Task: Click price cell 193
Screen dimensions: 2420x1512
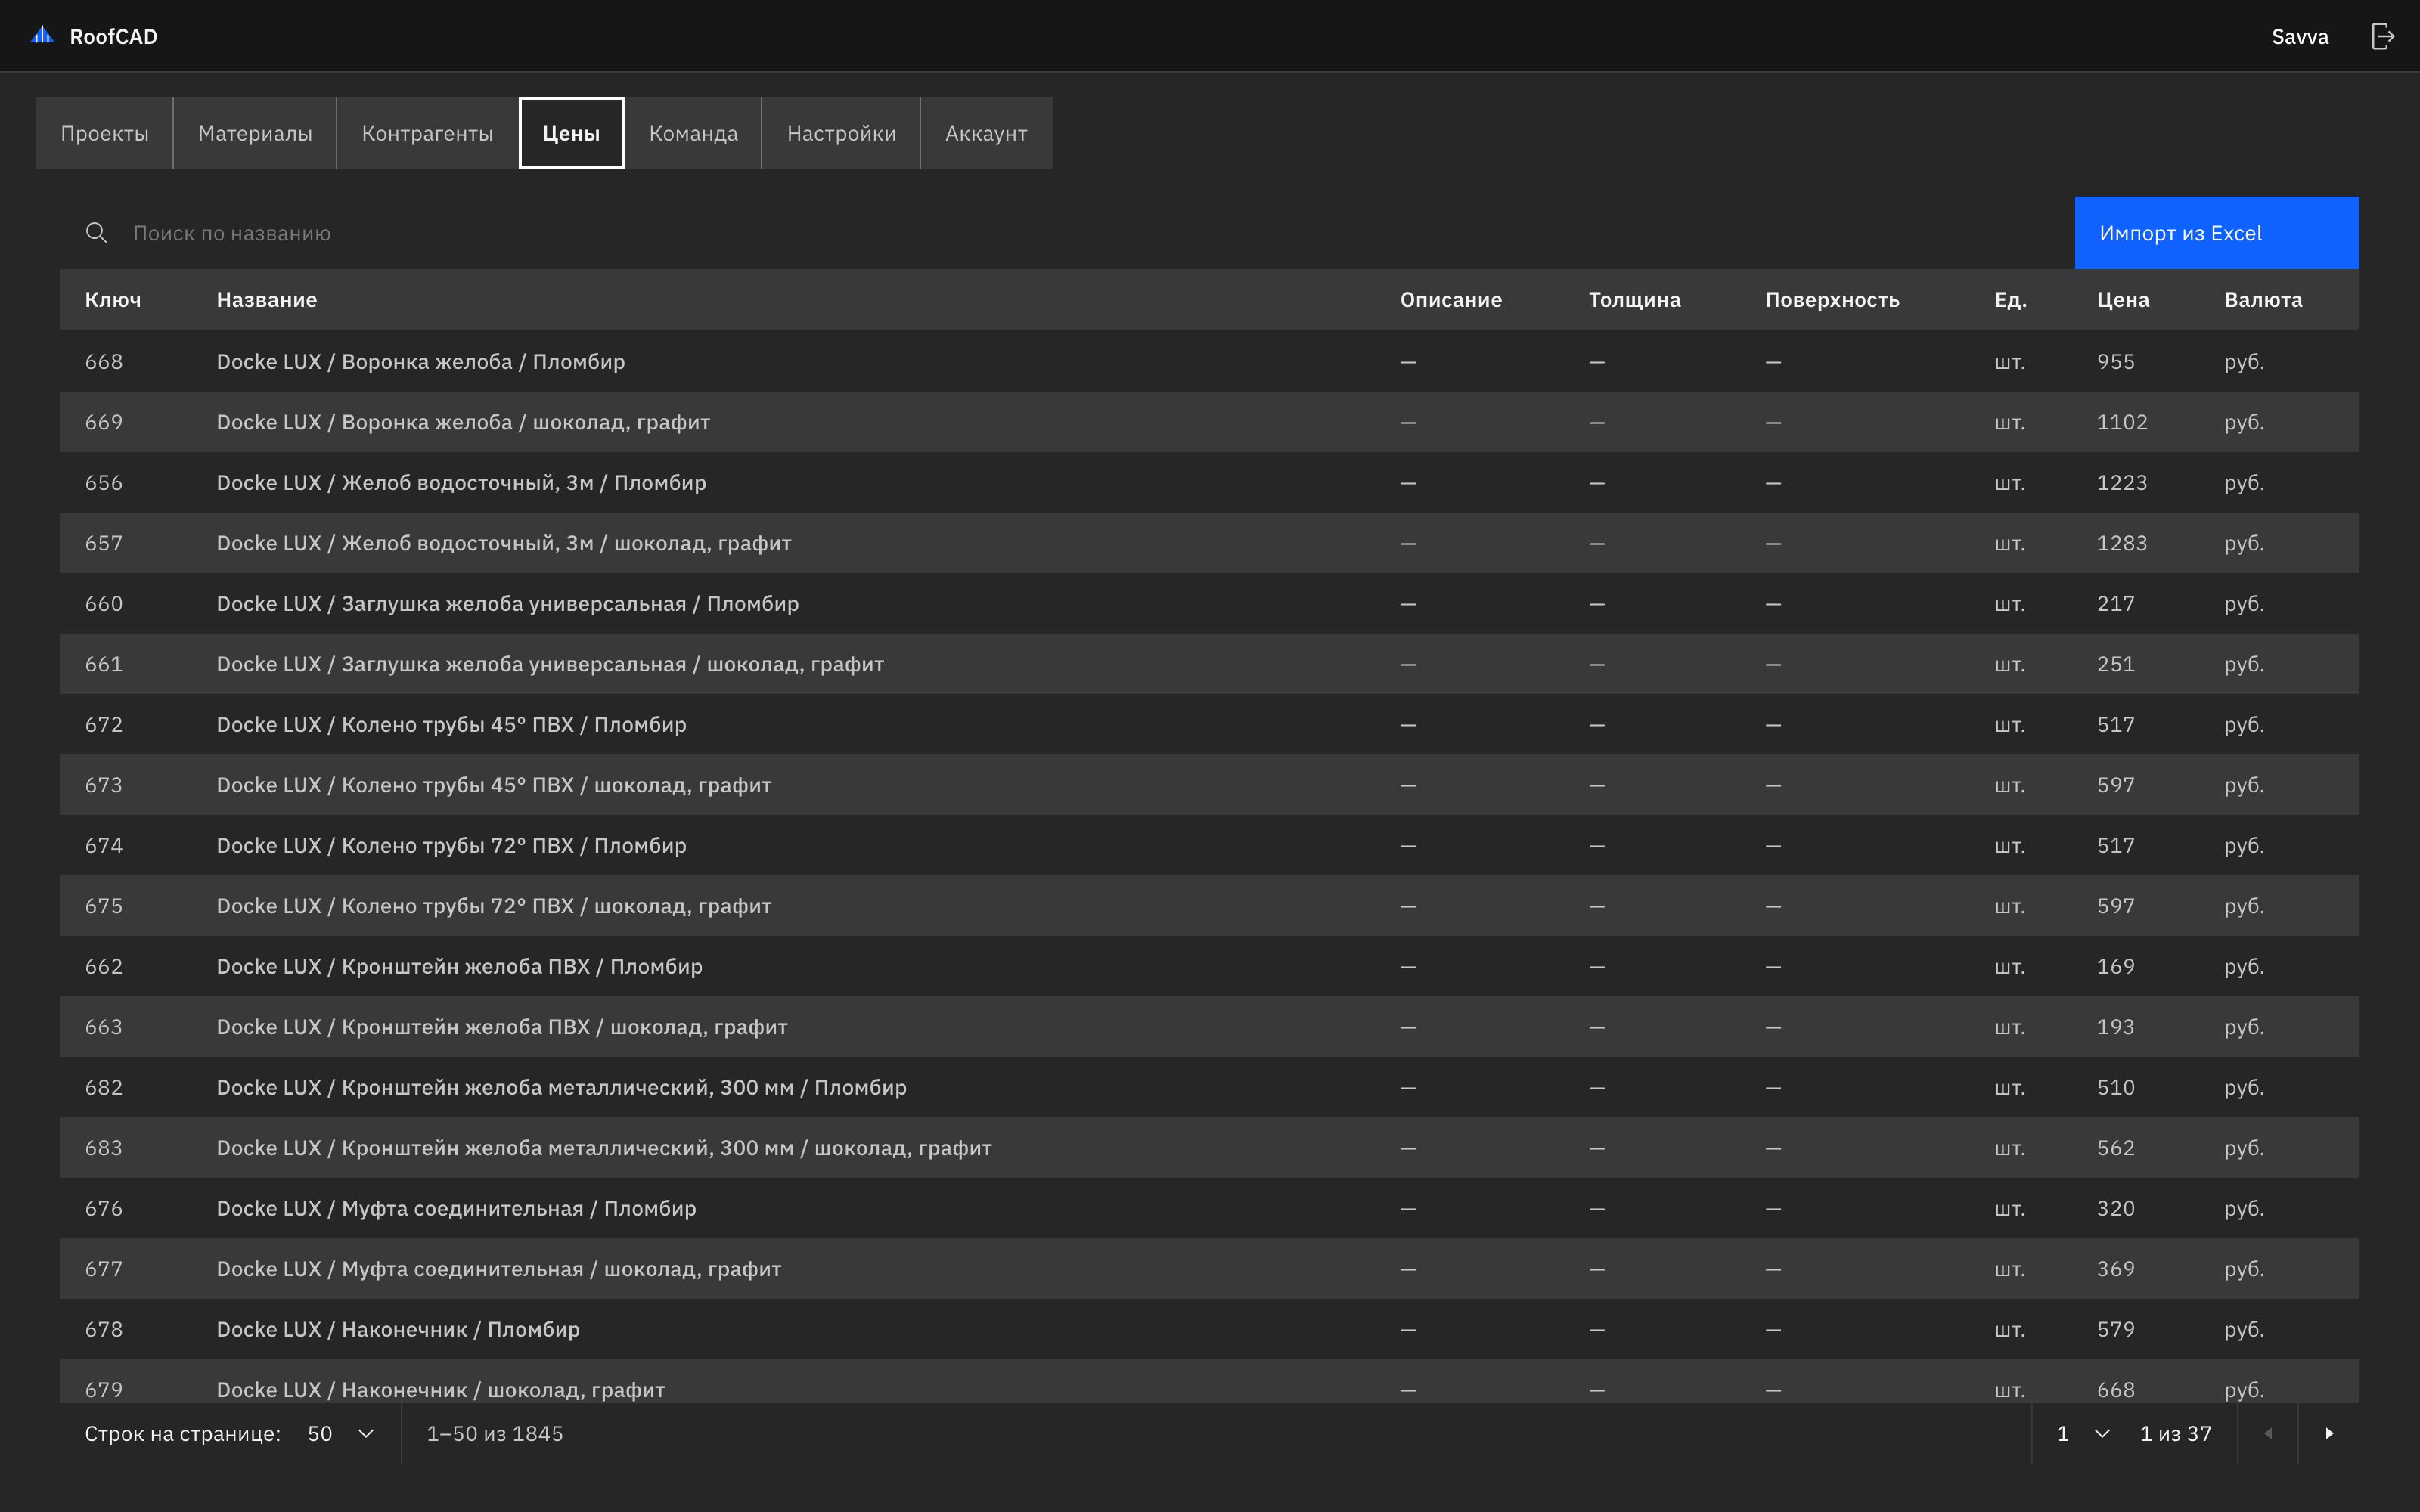Action: point(2116,1027)
